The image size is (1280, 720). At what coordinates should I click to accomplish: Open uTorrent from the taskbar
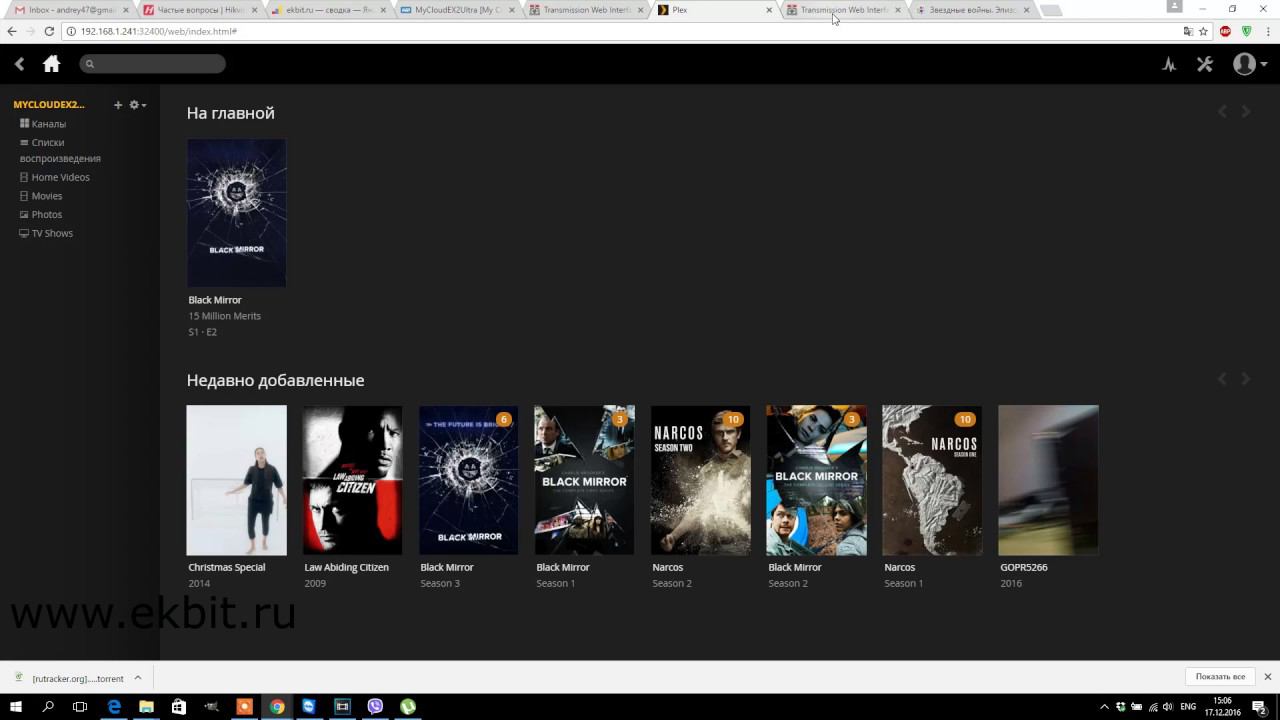point(408,707)
